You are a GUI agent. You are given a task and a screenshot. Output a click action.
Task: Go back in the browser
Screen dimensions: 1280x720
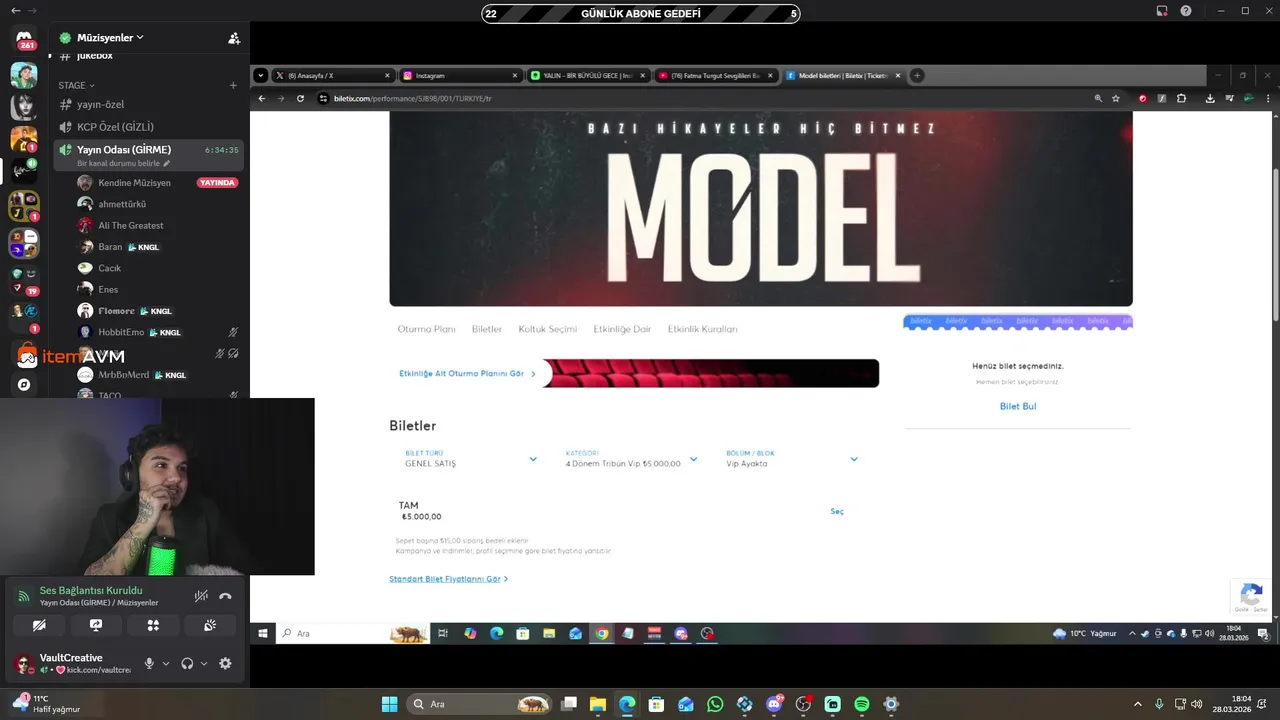pyautogui.click(x=262, y=98)
